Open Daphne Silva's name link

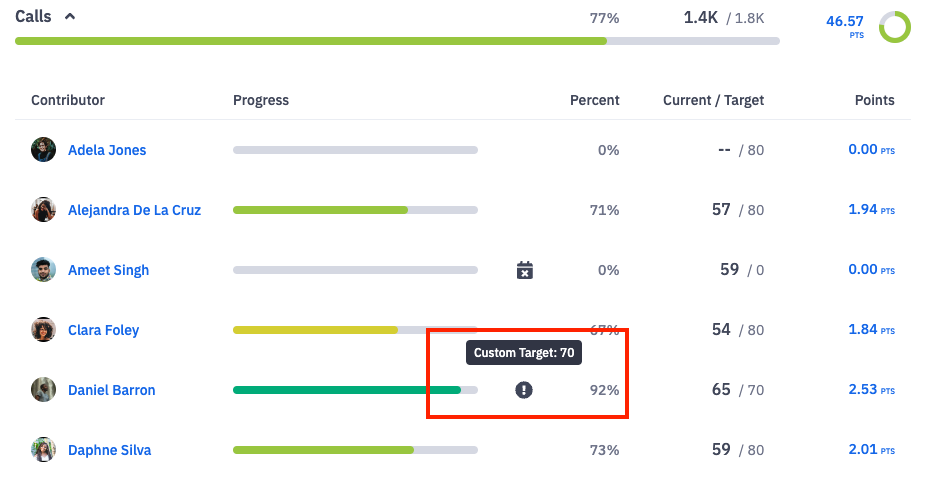click(x=109, y=450)
